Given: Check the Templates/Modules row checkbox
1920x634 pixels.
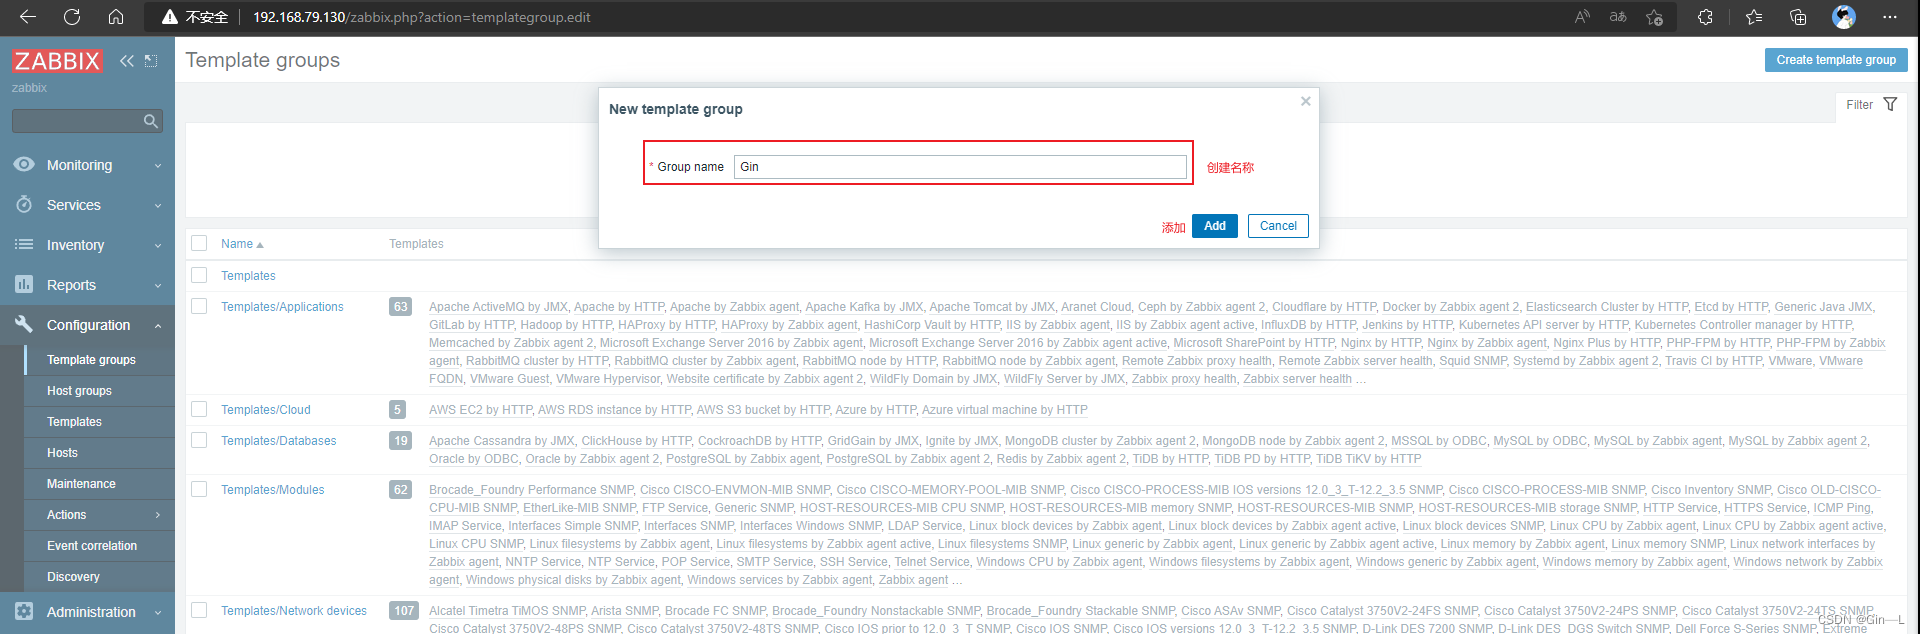Looking at the screenshot, I should [199, 489].
